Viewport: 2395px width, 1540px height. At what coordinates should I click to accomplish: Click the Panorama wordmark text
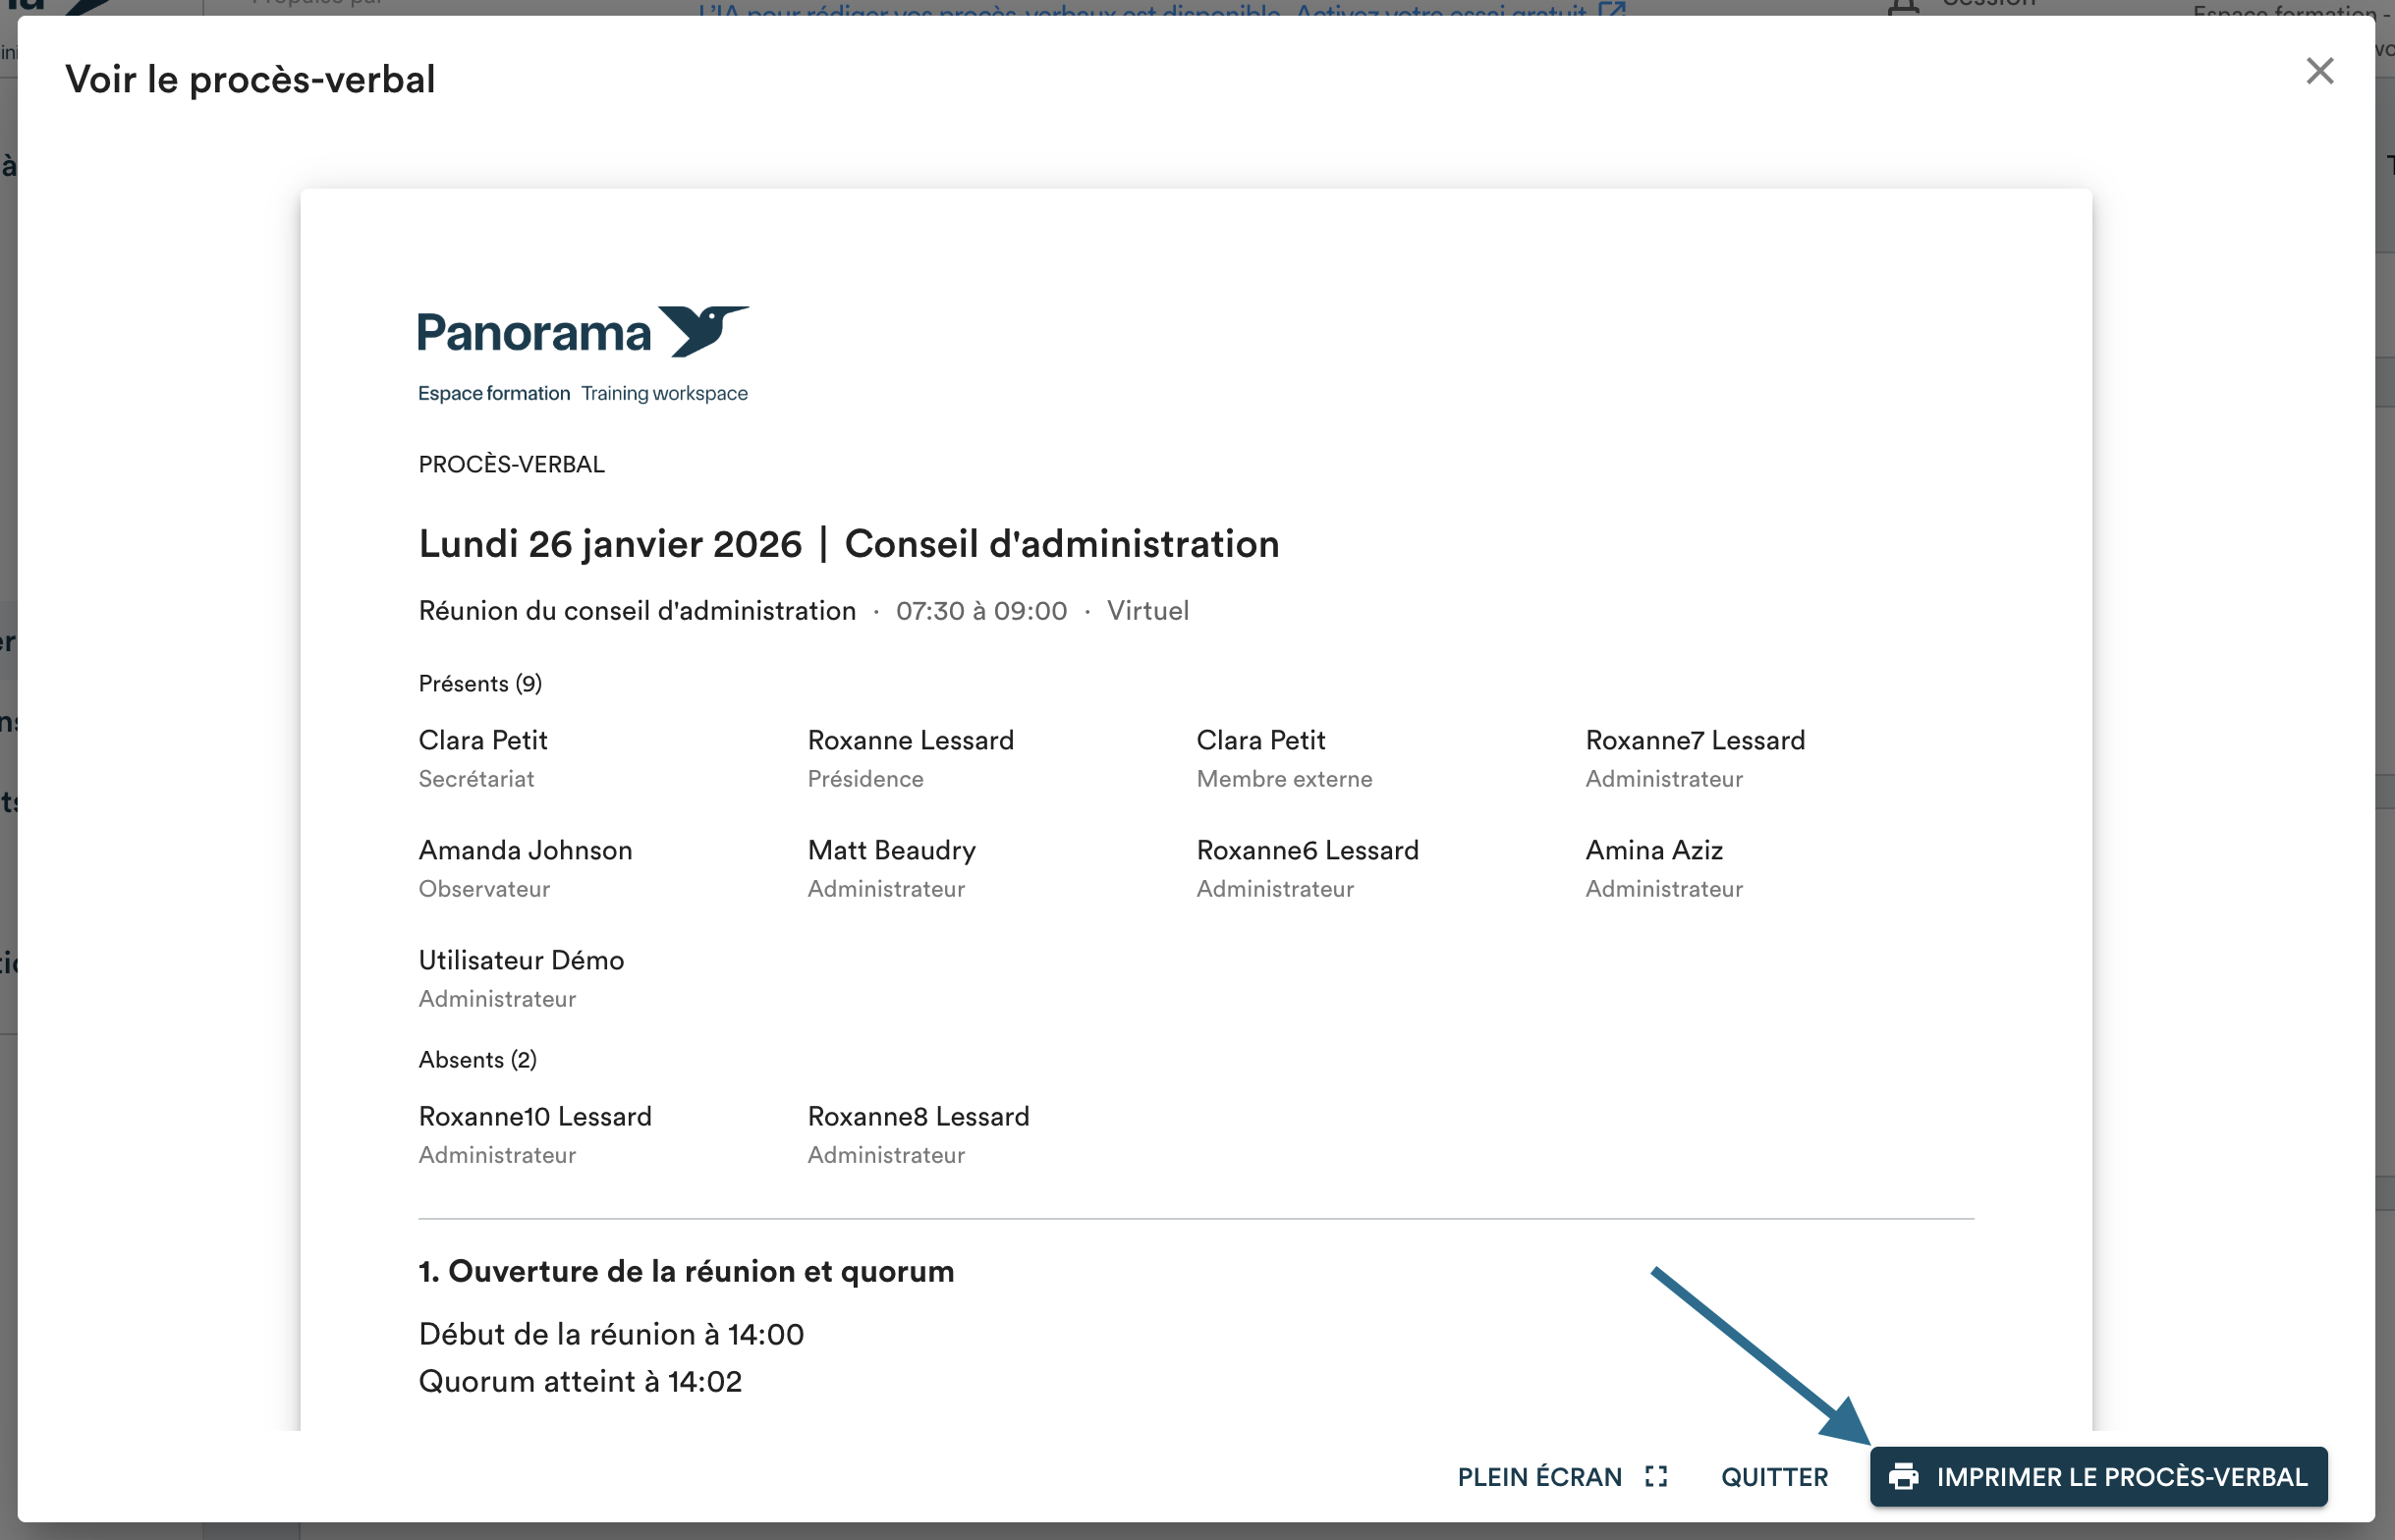(533, 333)
